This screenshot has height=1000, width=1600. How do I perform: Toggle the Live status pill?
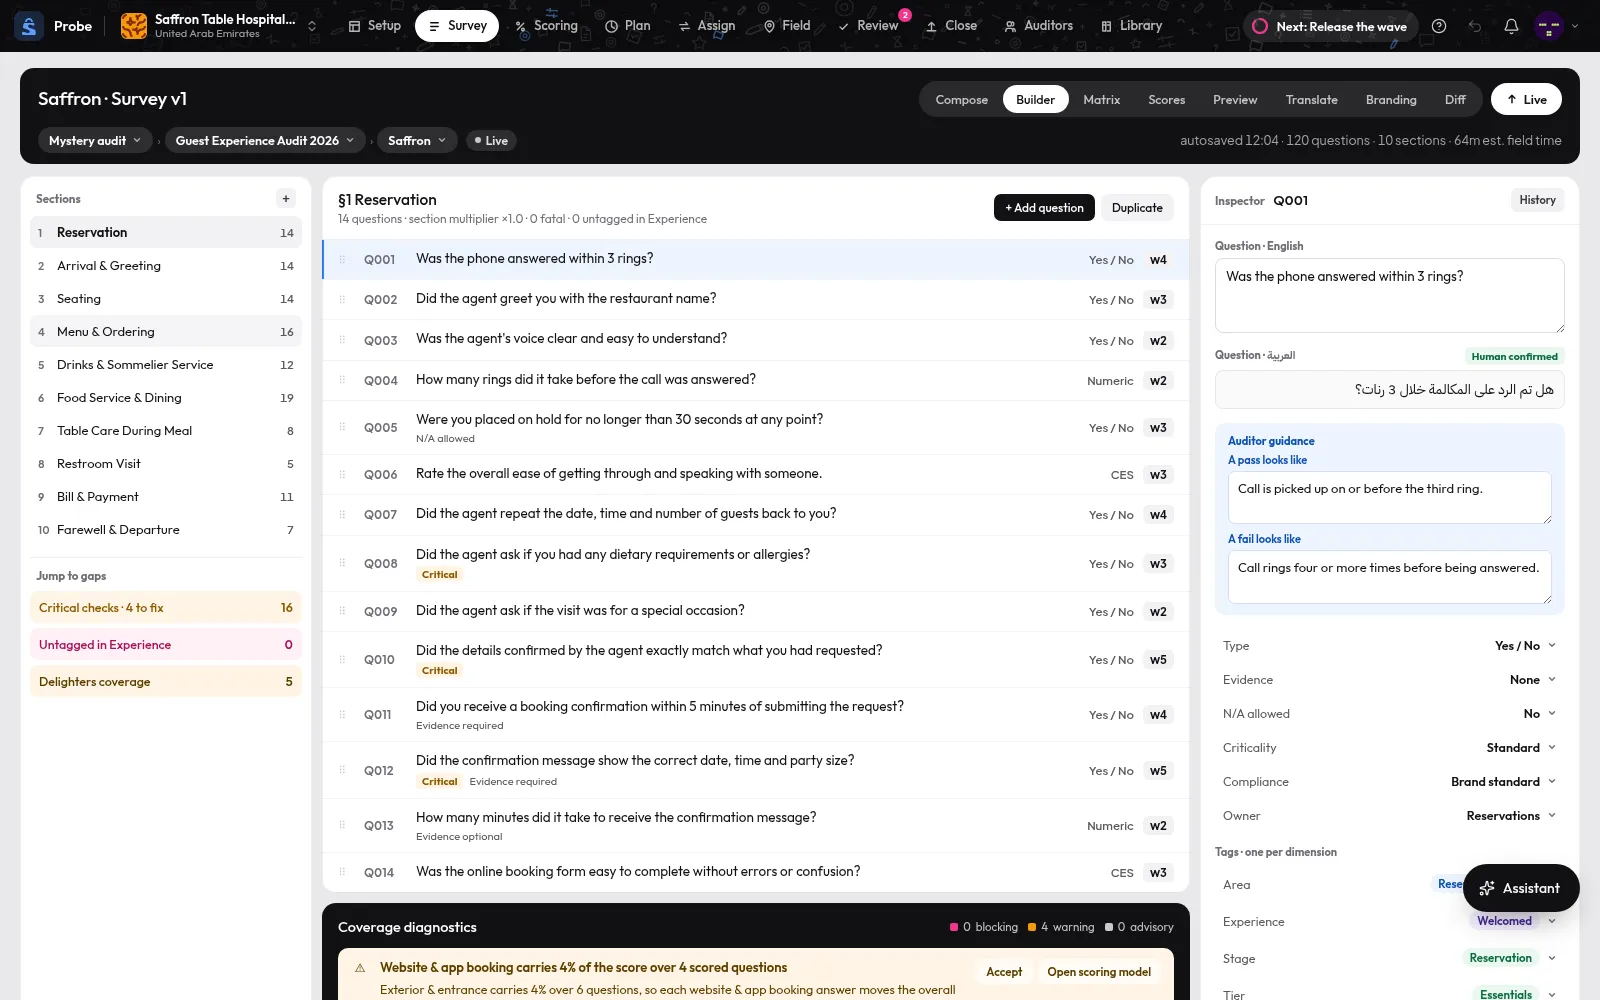[491, 141]
